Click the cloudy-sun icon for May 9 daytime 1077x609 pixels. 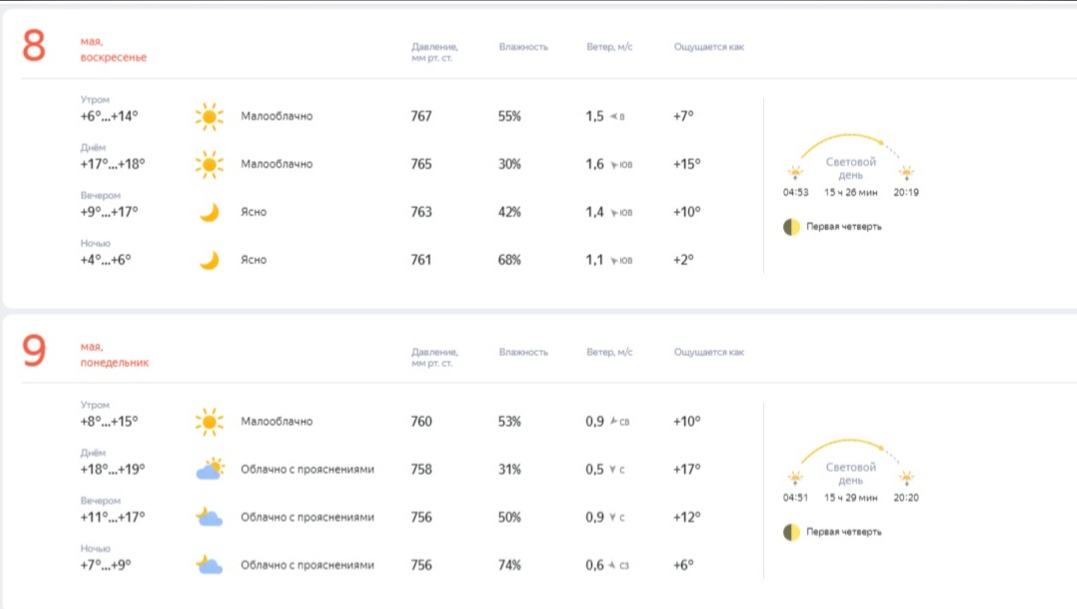coord(209,469)
